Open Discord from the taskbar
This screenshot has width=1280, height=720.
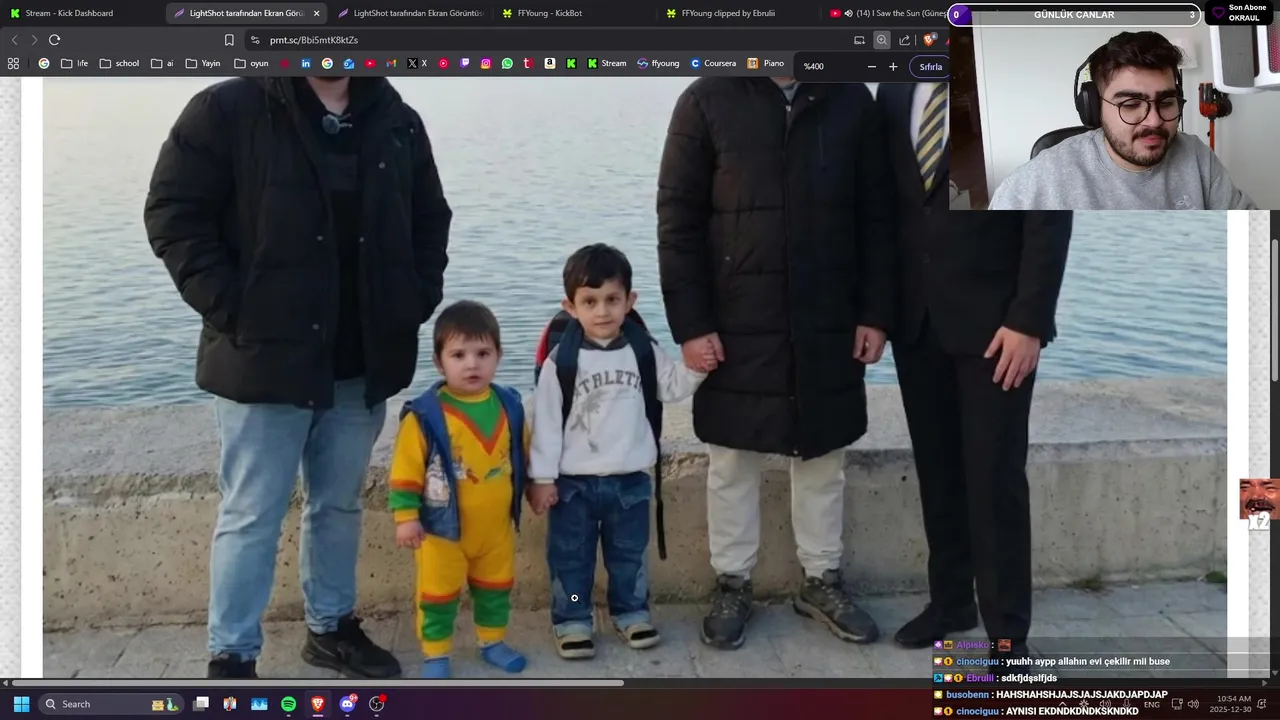(347, 704)
